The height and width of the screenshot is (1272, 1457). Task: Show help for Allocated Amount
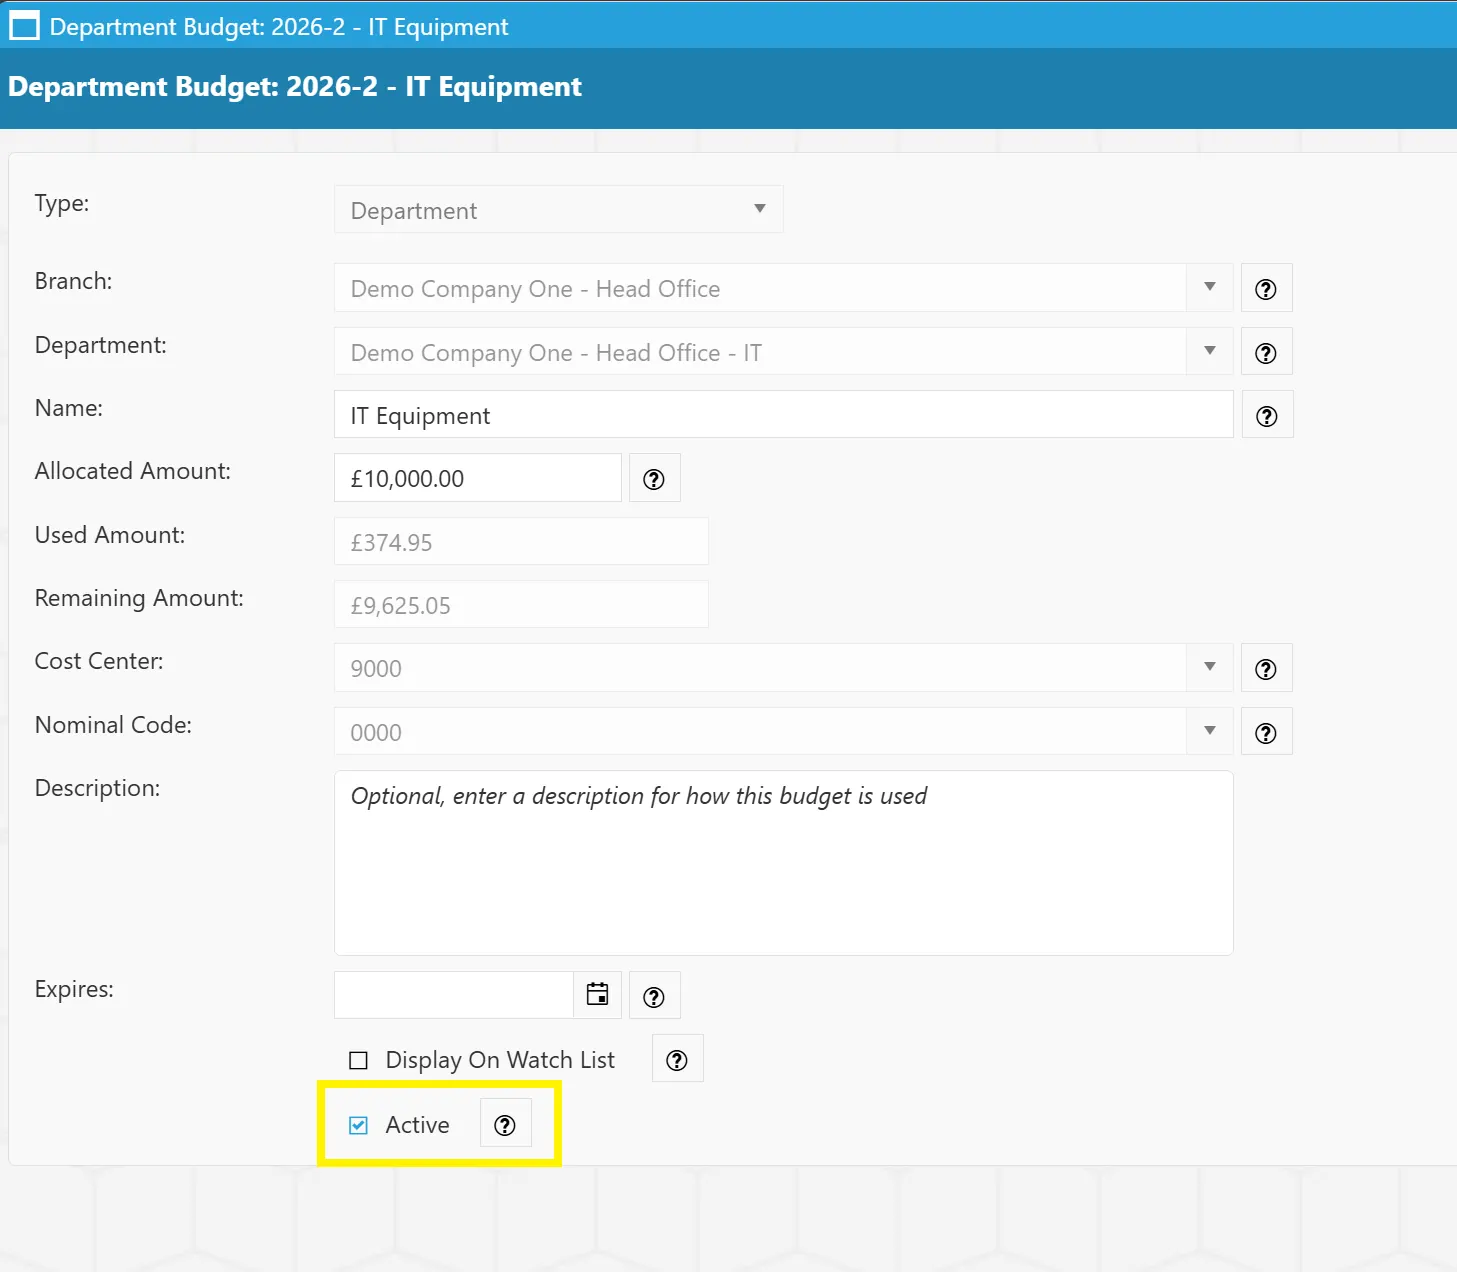coord(654,479)
